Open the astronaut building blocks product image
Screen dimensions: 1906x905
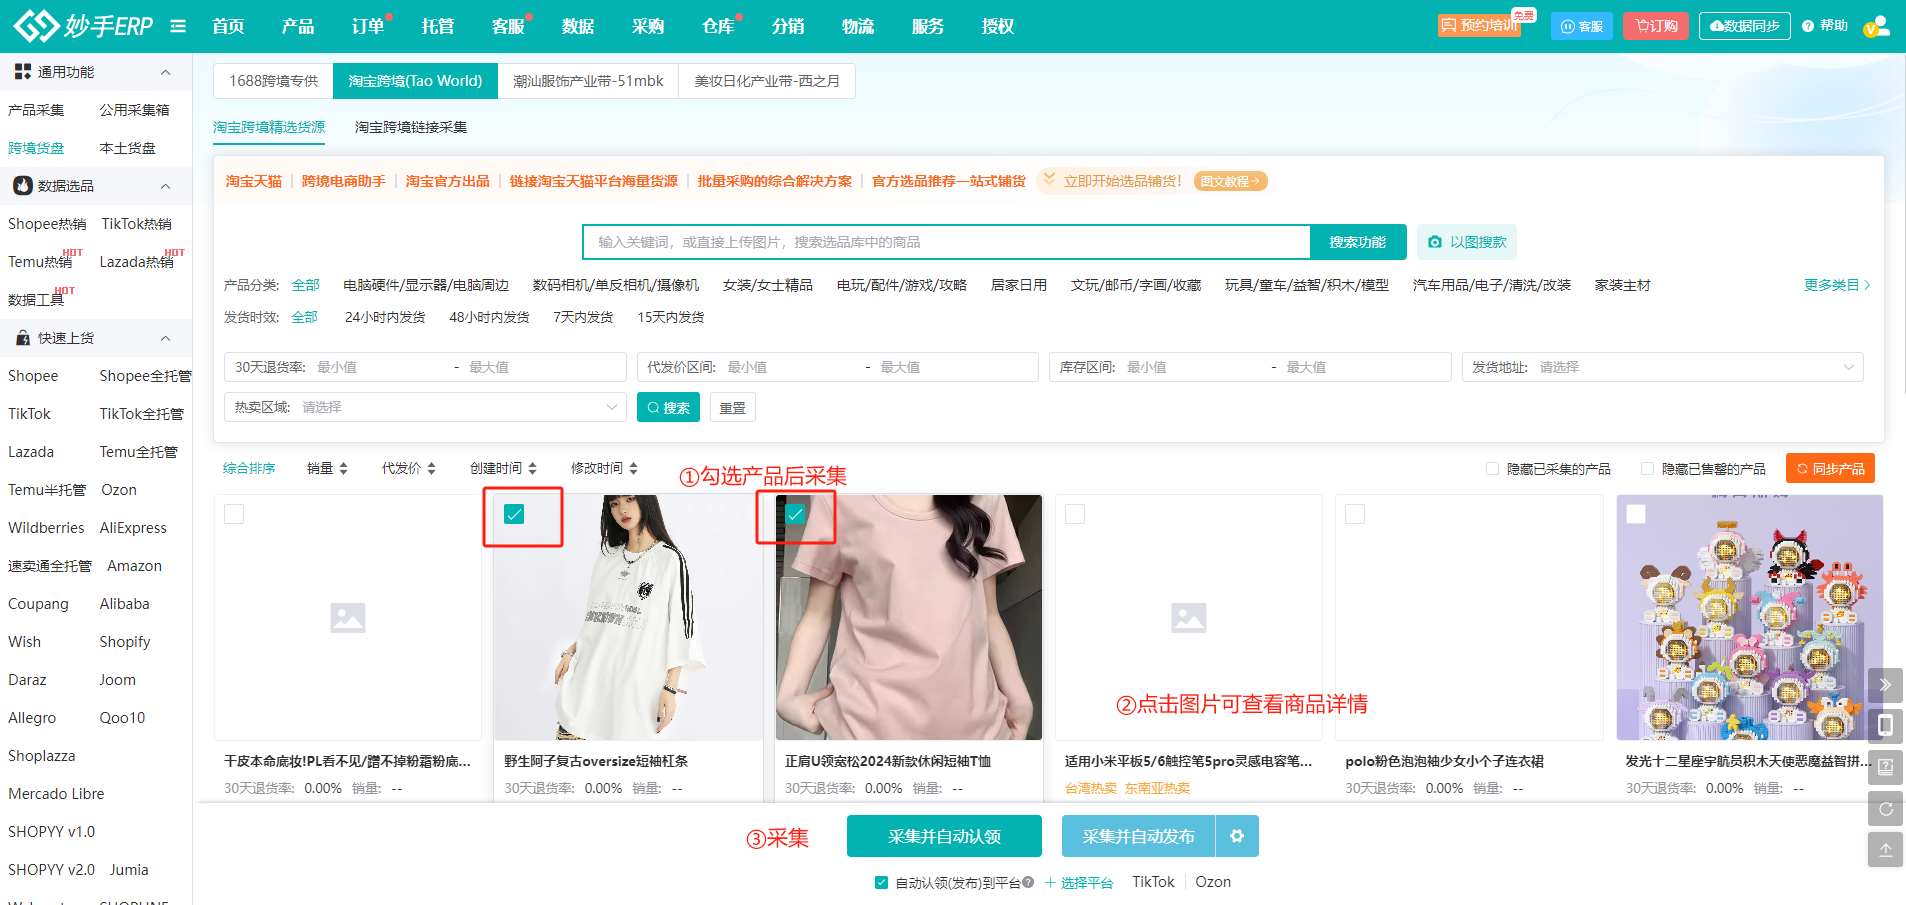pyautogui.click(x=1749, y=617)
